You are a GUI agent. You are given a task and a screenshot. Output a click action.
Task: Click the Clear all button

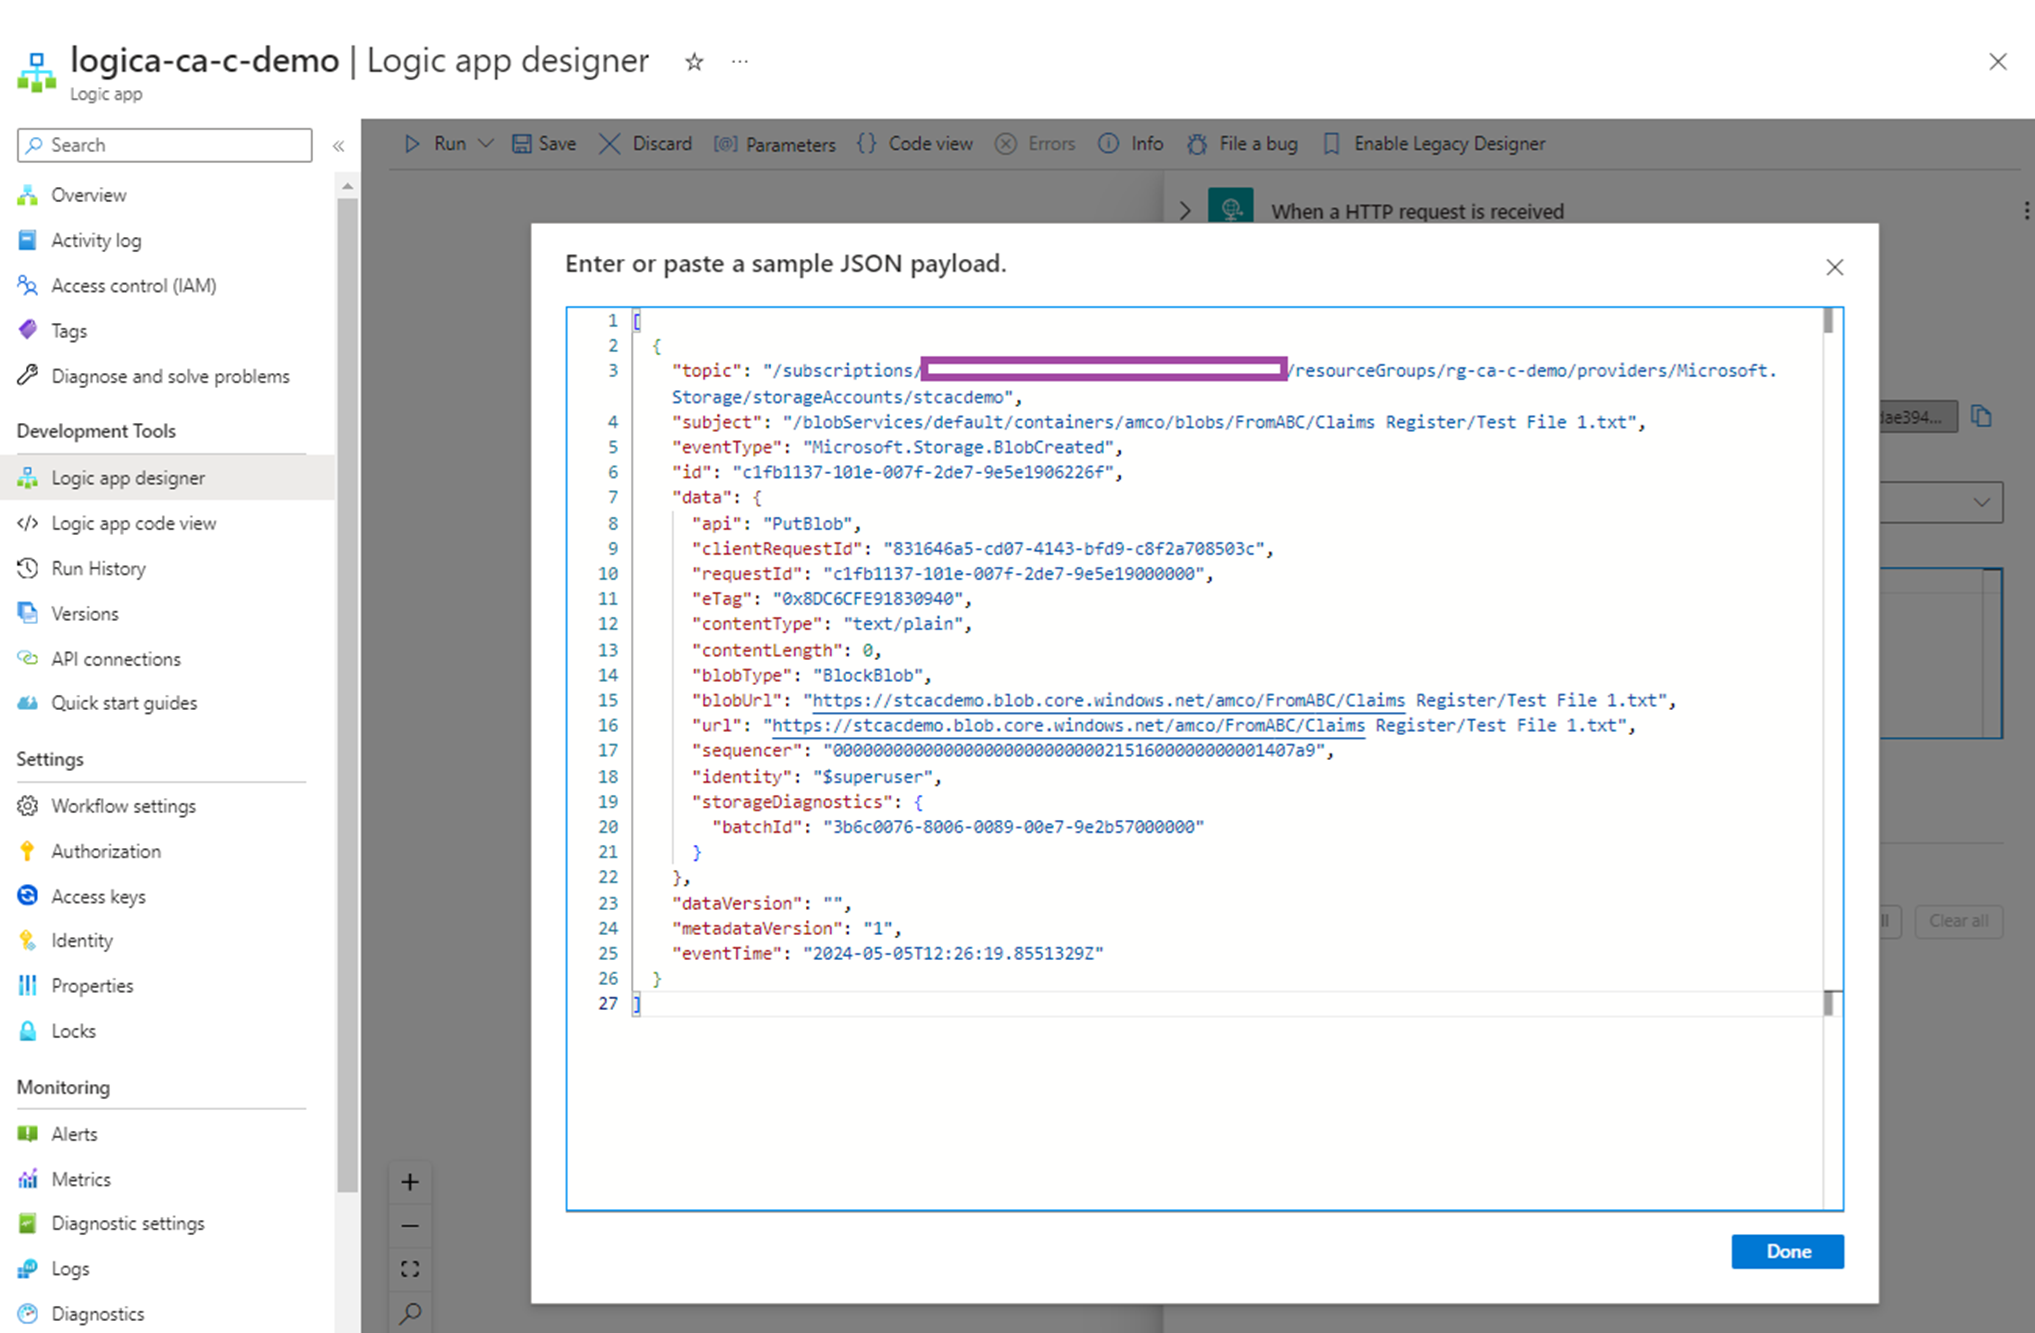1958,921
